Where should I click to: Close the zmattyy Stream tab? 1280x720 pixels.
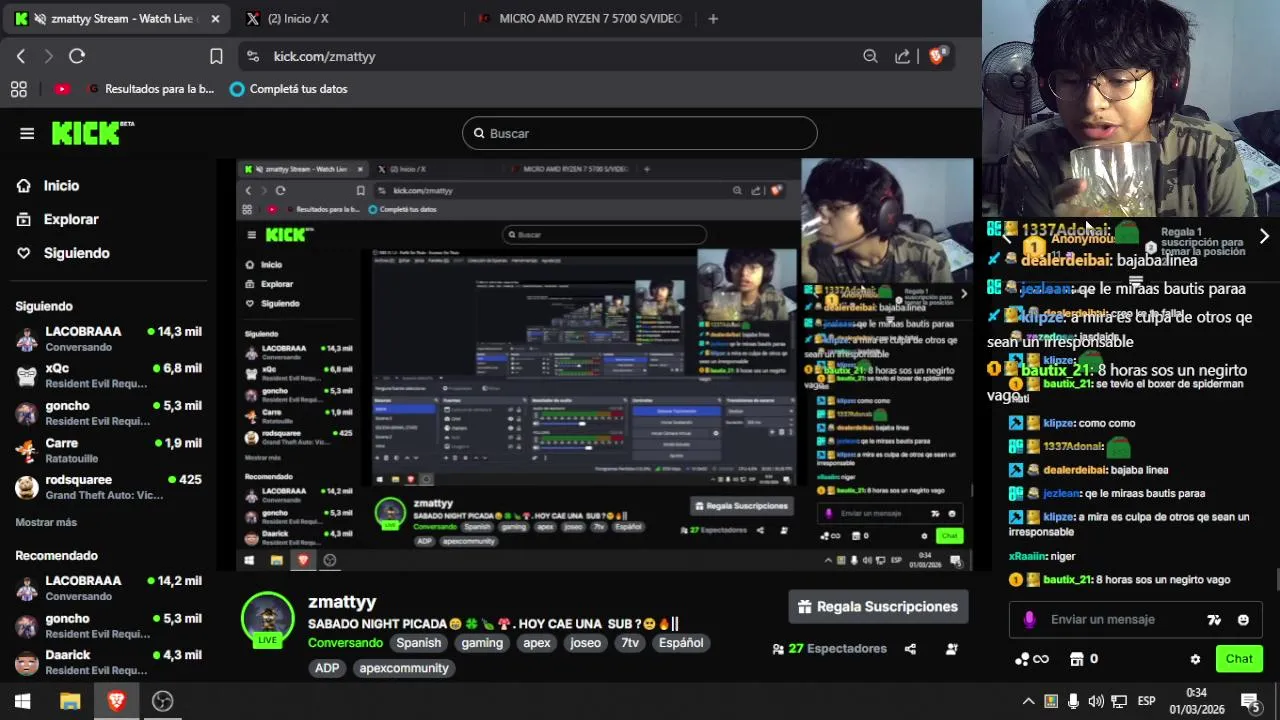coord(215,19)
